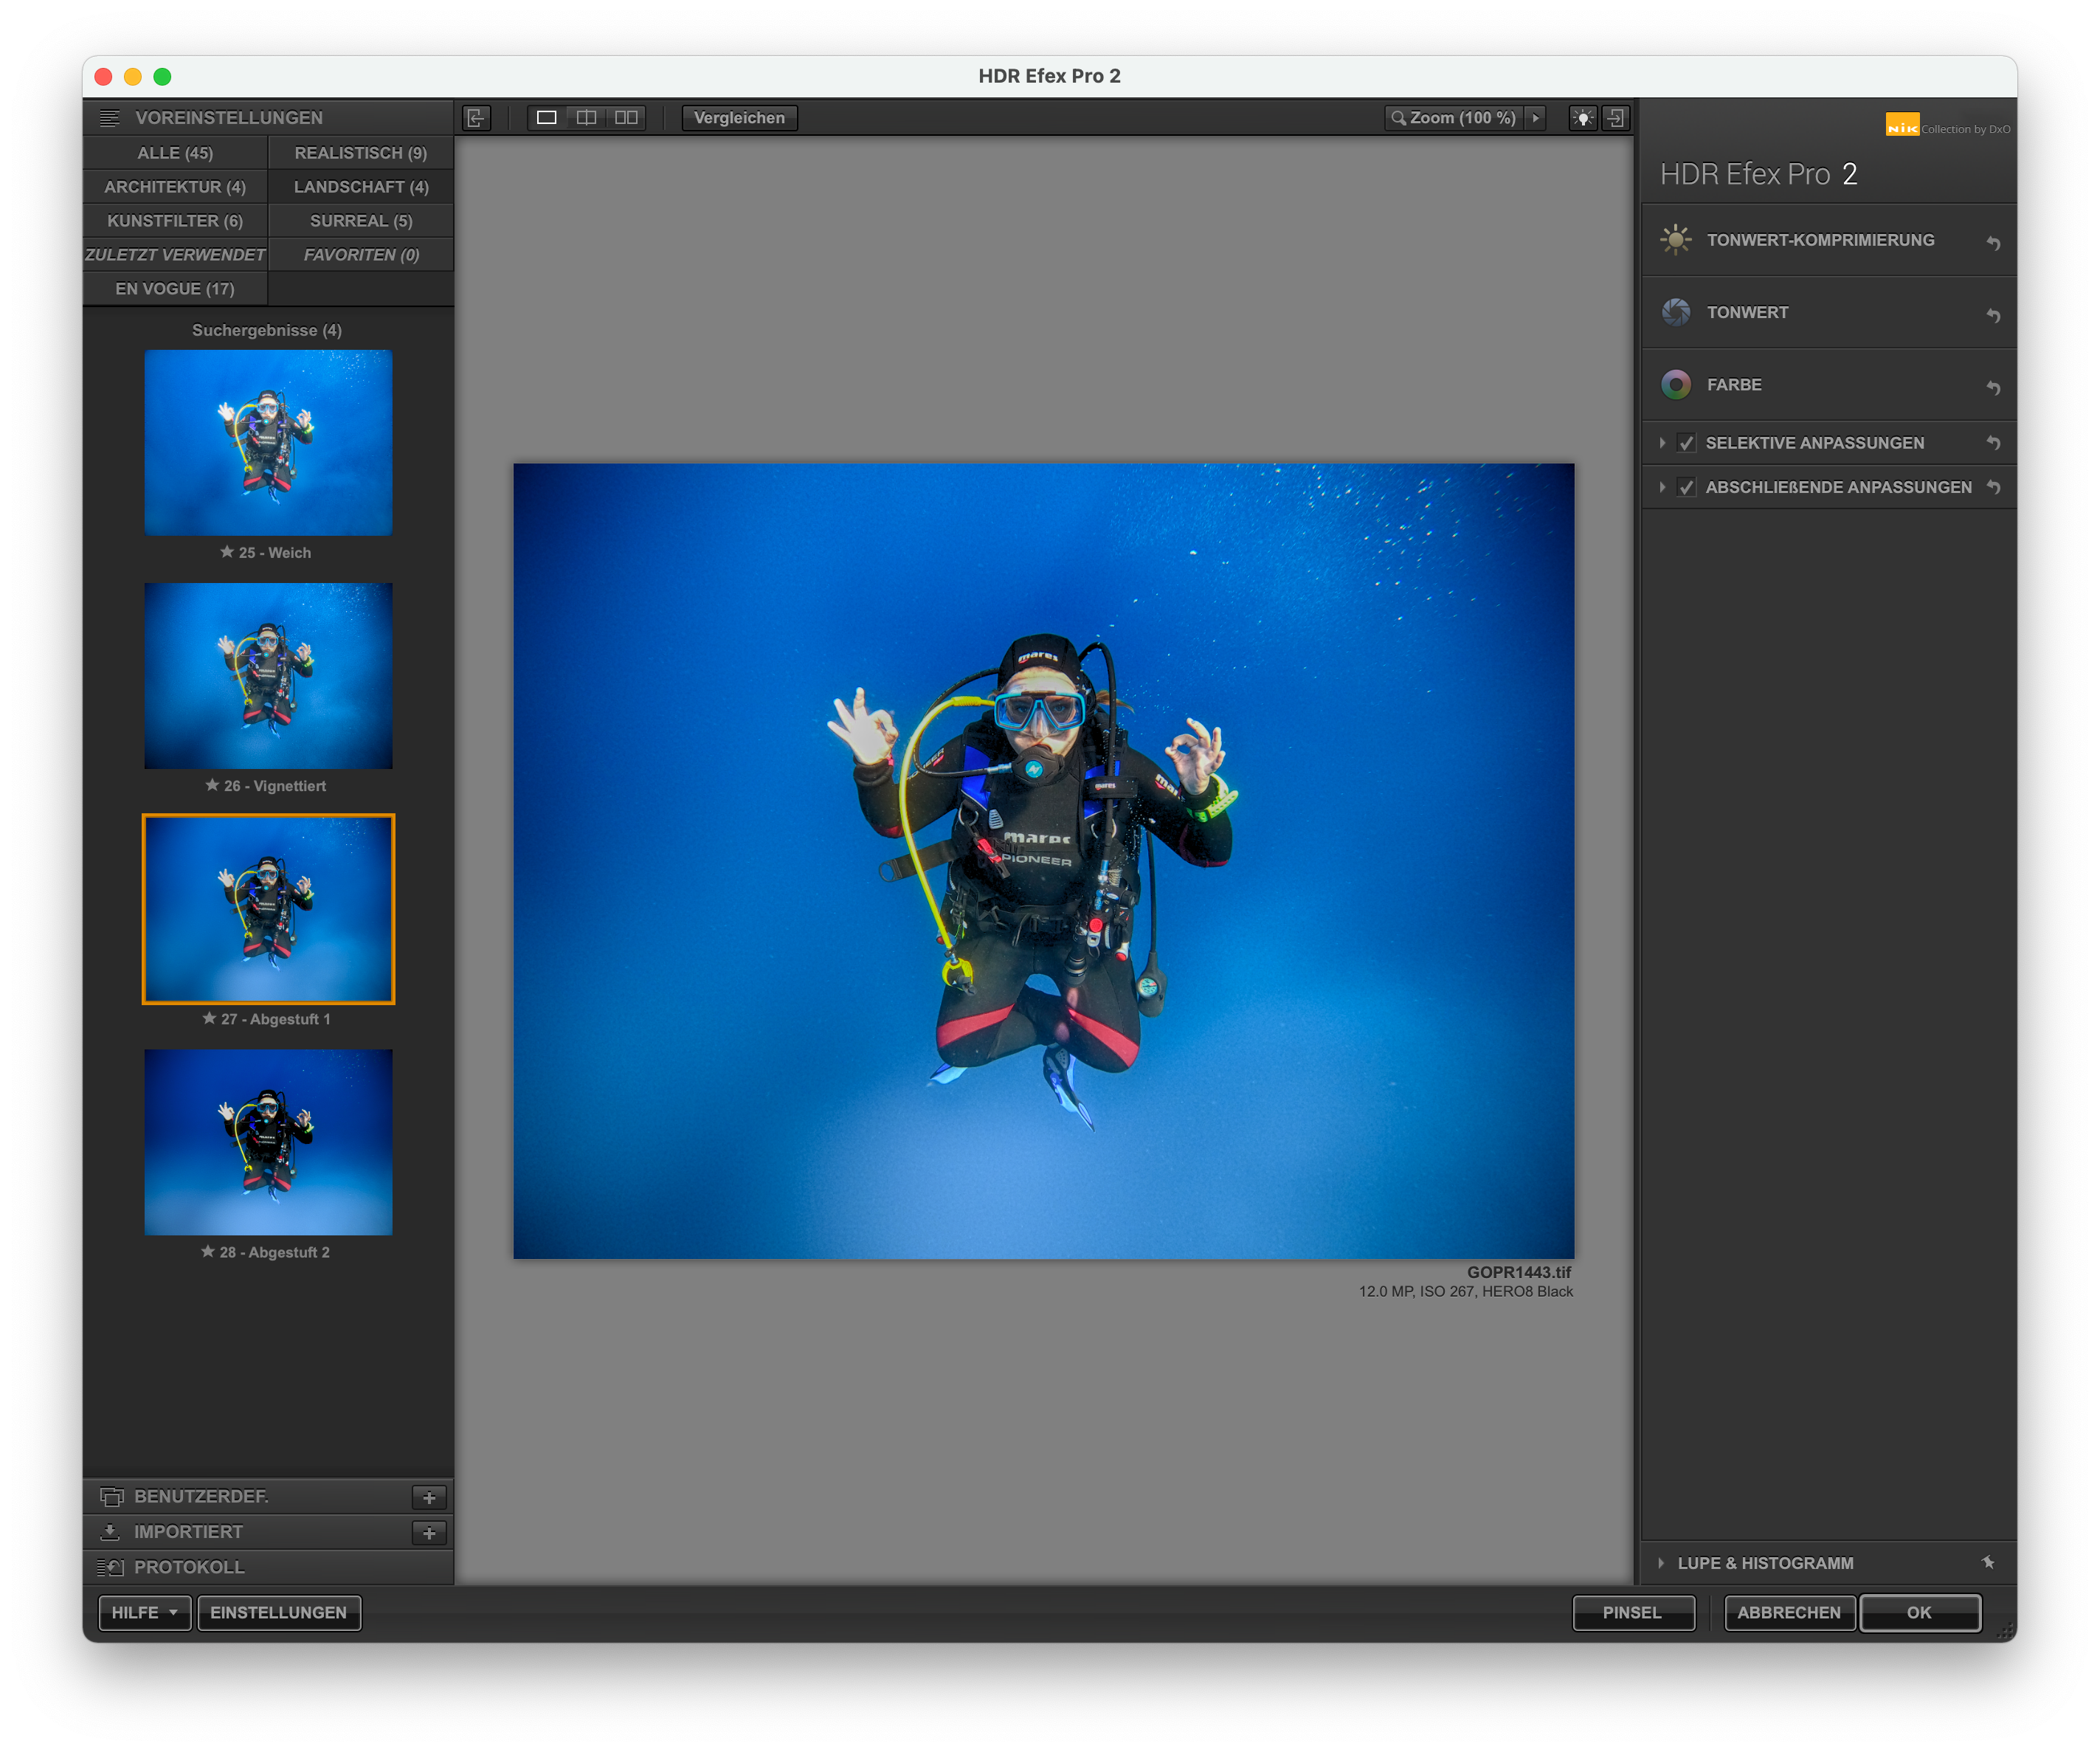Viewport: 2100px width, 1752px height.
Task: Click the hide right panel icon
Action: [x=1615, y=118]
